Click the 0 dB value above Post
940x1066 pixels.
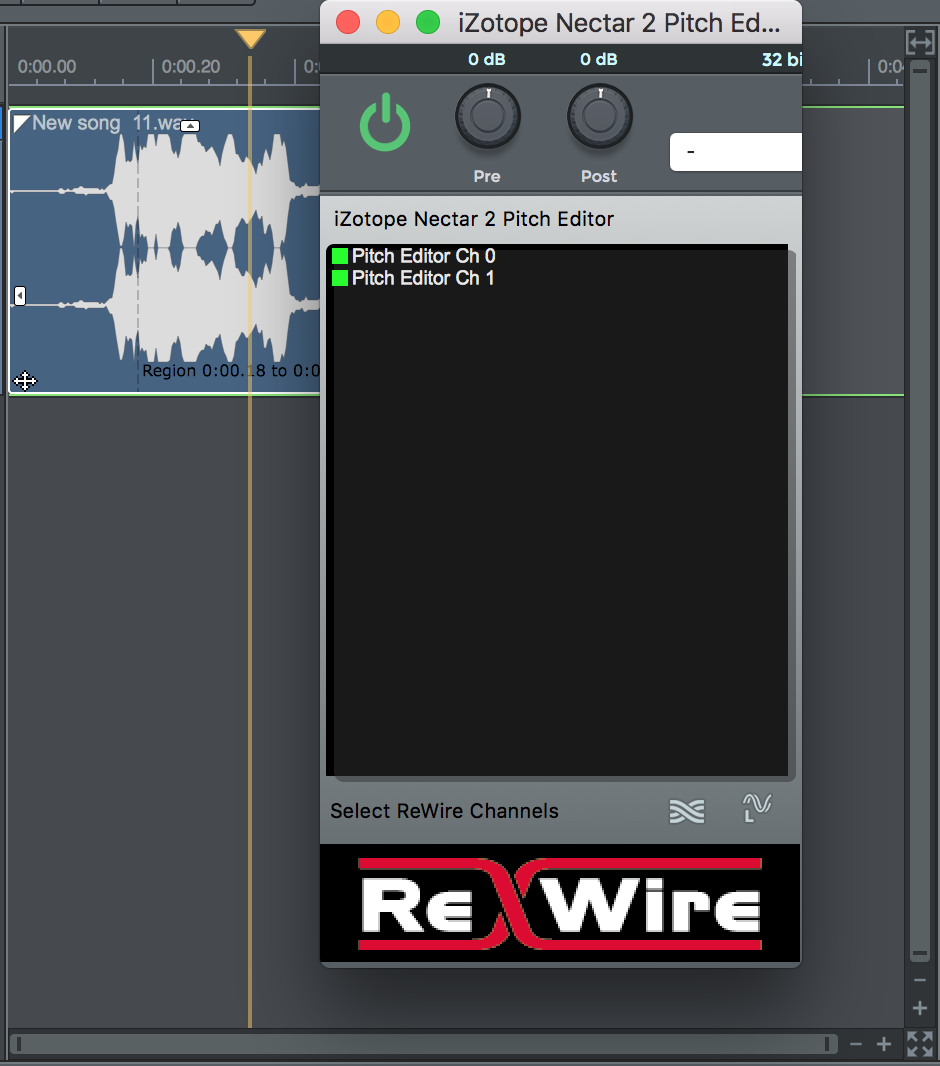coord(599,60)
